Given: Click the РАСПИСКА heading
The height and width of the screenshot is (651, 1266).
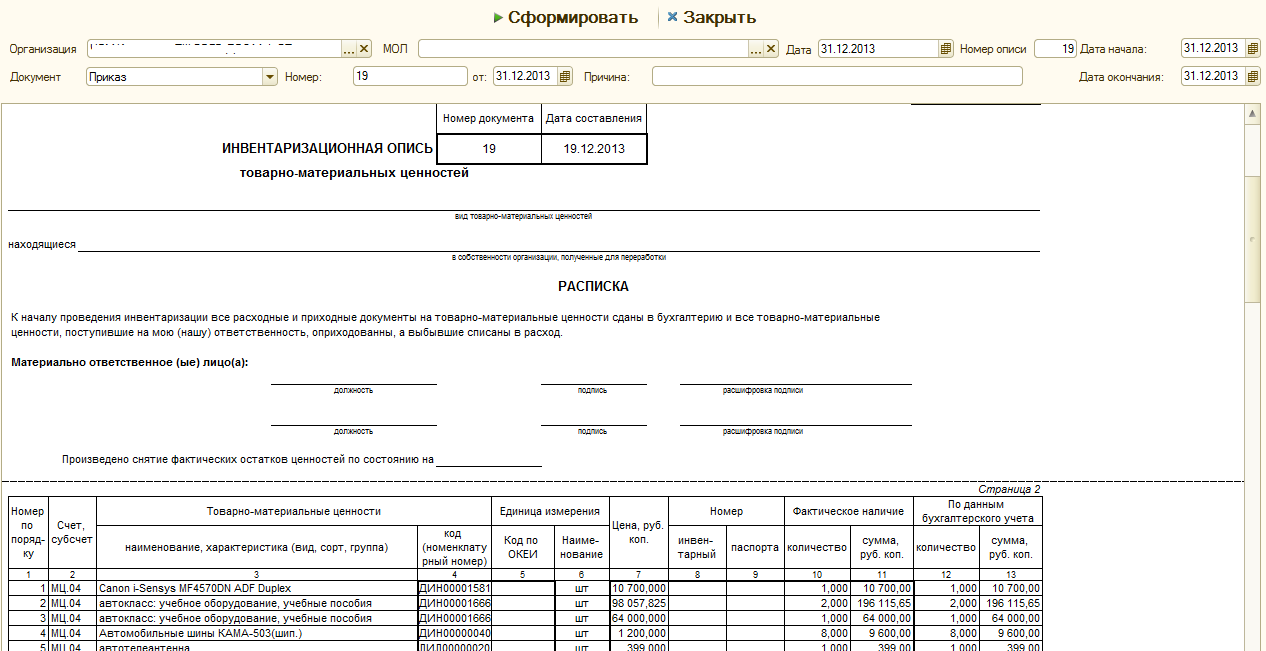Looking at the screenshot, I should pos(593,286).
